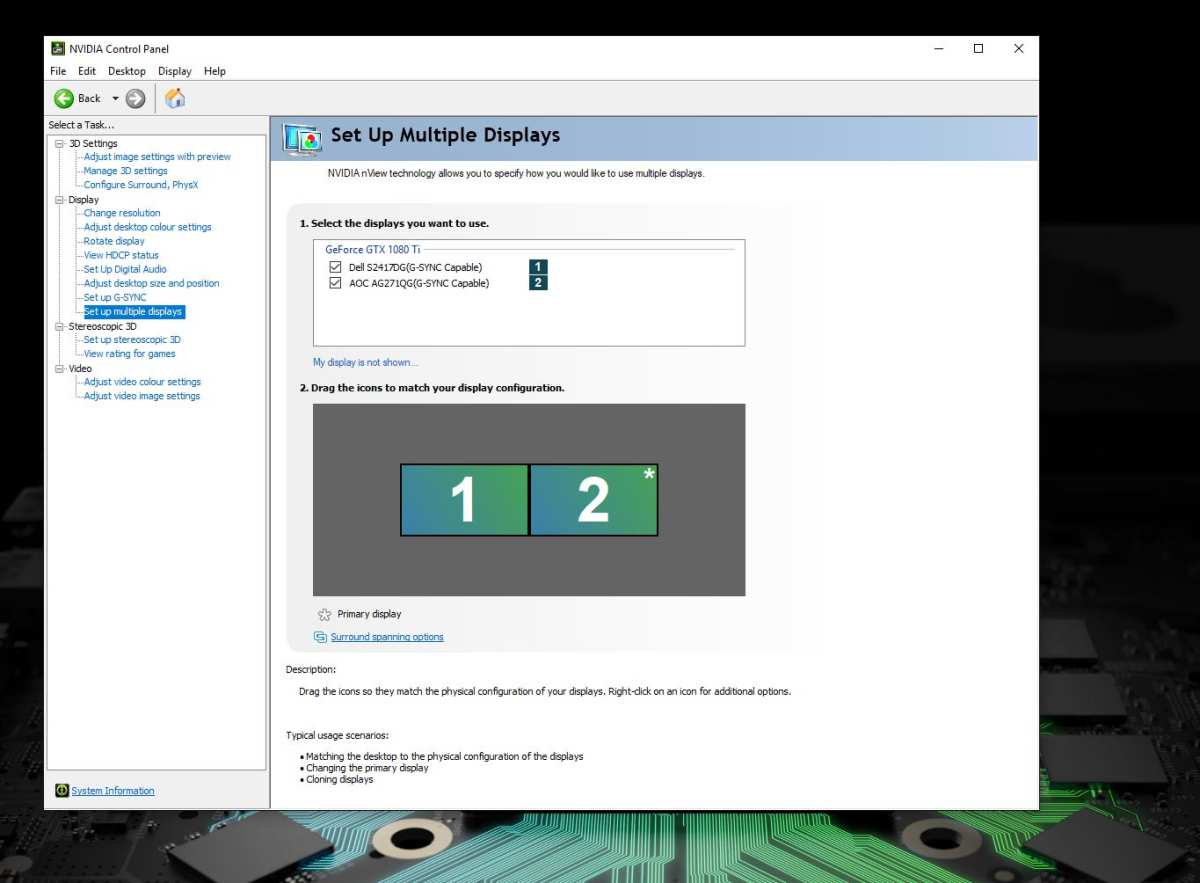Open Manage 3D settings
1200x883 pixels.
pos(126,171)
